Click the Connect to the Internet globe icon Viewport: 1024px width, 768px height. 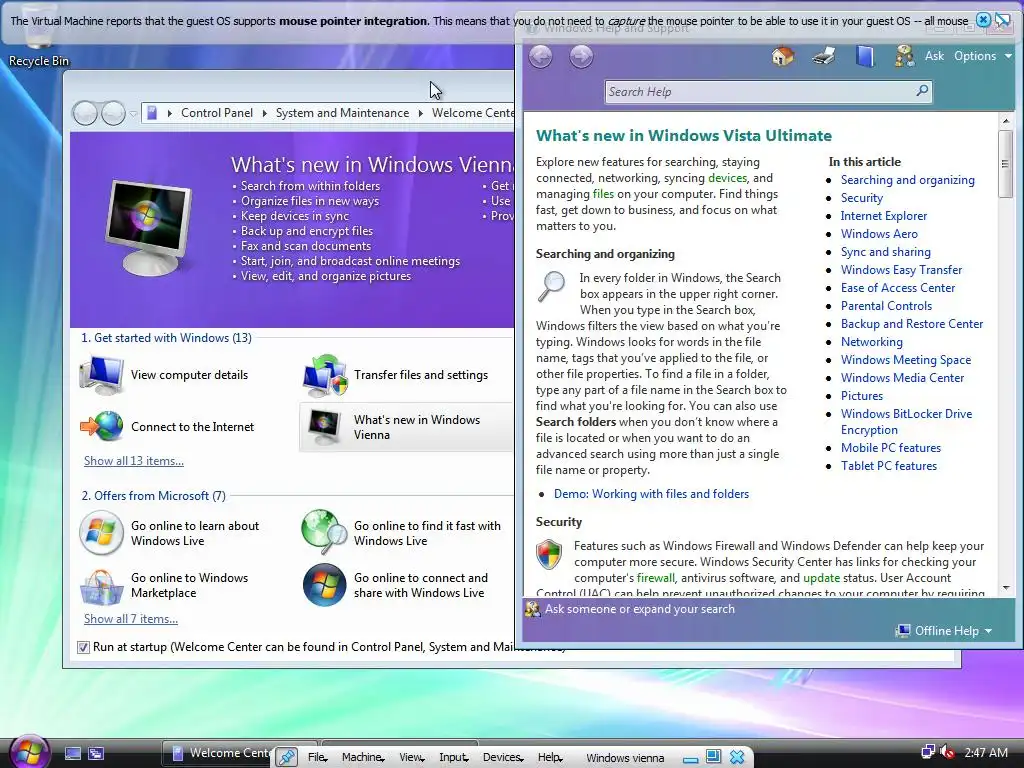(102, 426)
